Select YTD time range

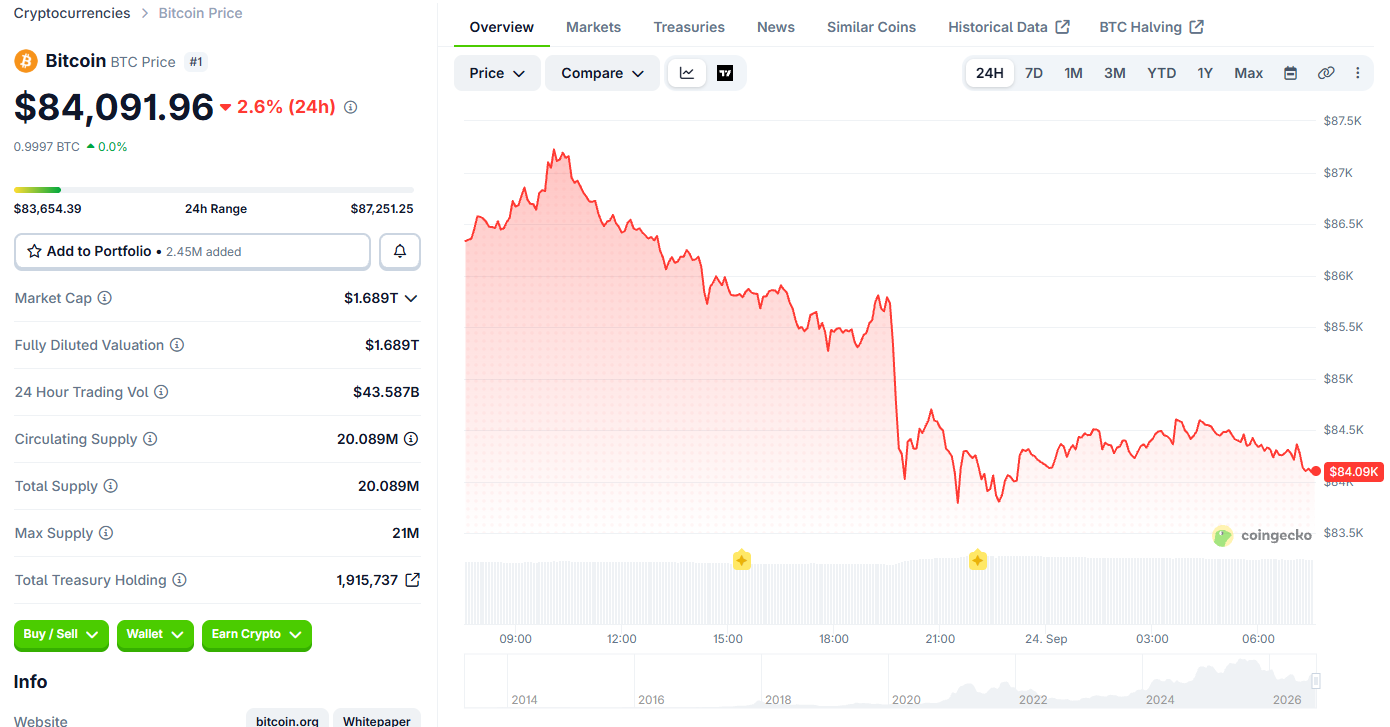(x=1162, y=73)
